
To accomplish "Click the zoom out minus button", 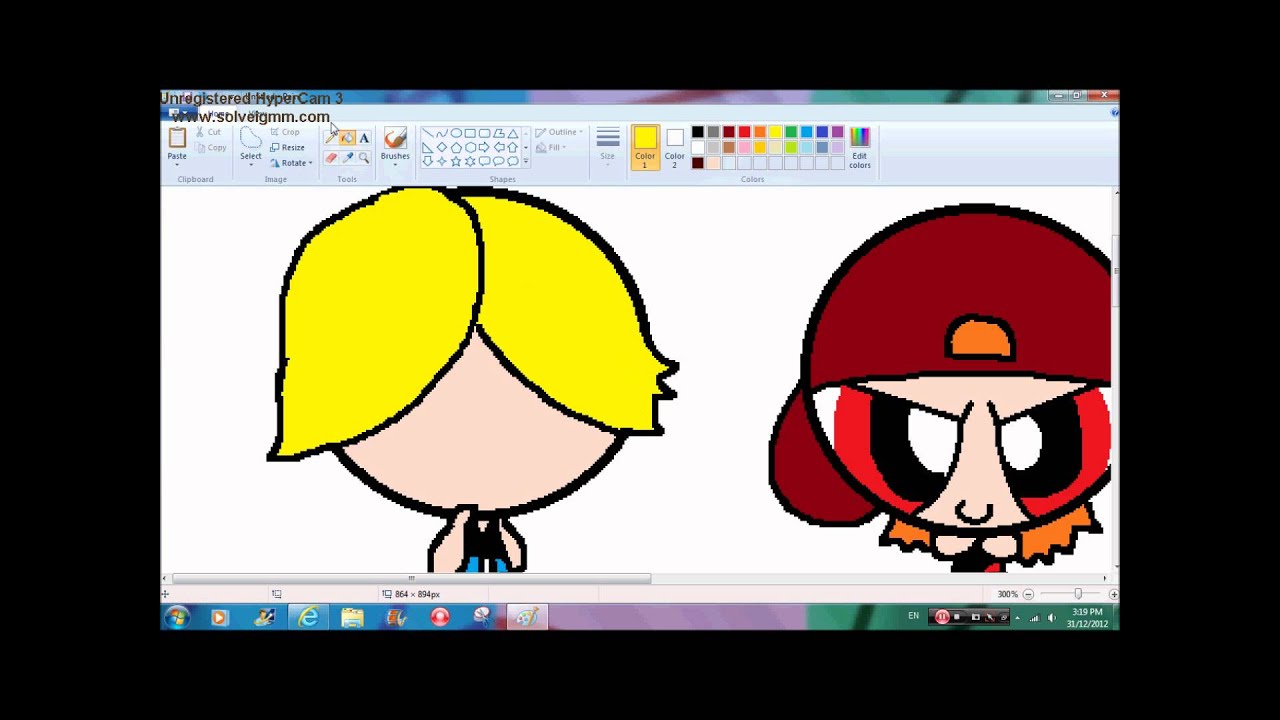I will coord(1028,594).
